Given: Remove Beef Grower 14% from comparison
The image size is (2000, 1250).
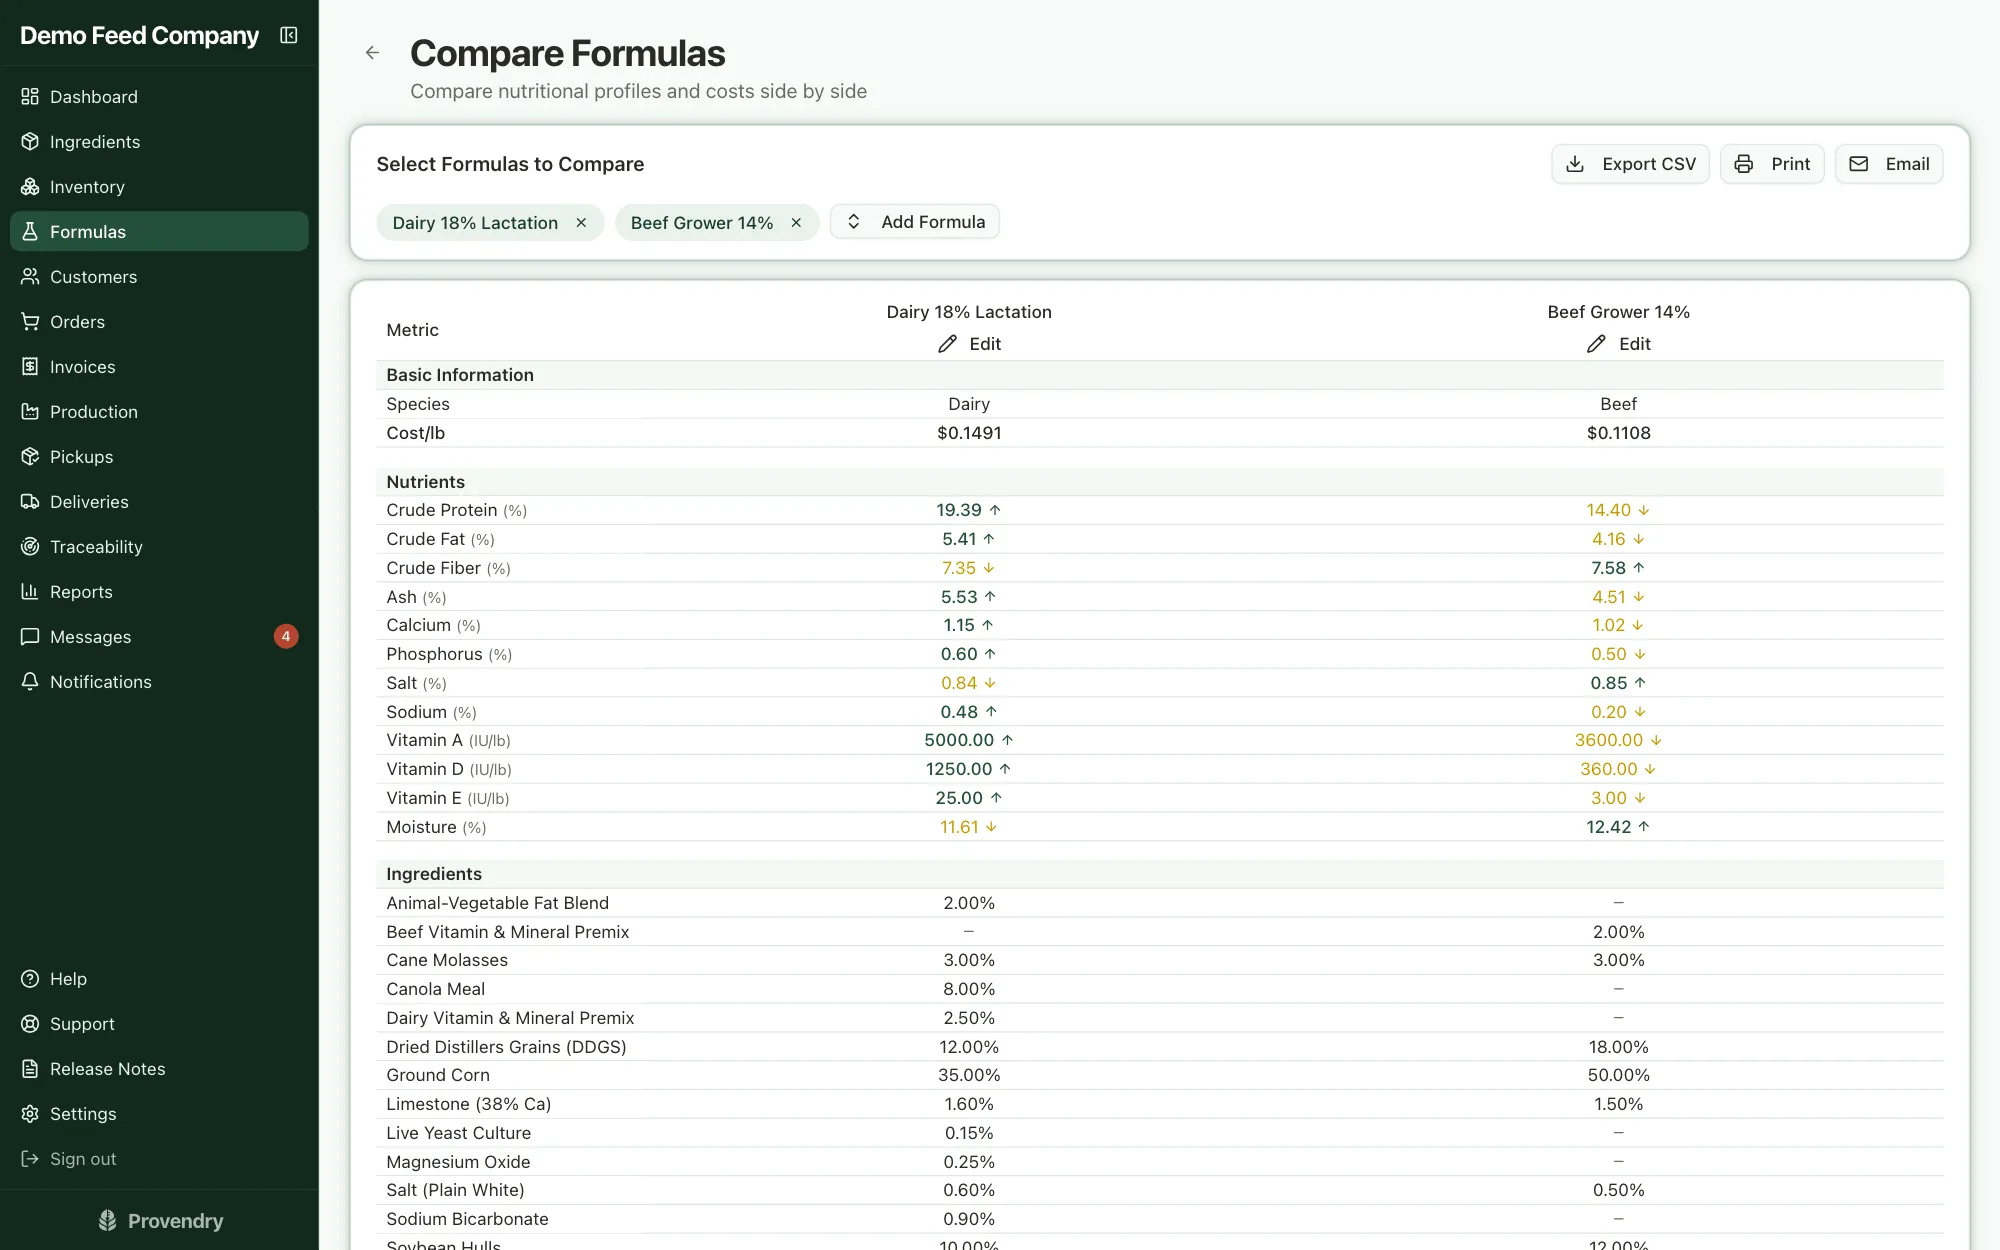Looking at the screenshot, I should [796, 222].
